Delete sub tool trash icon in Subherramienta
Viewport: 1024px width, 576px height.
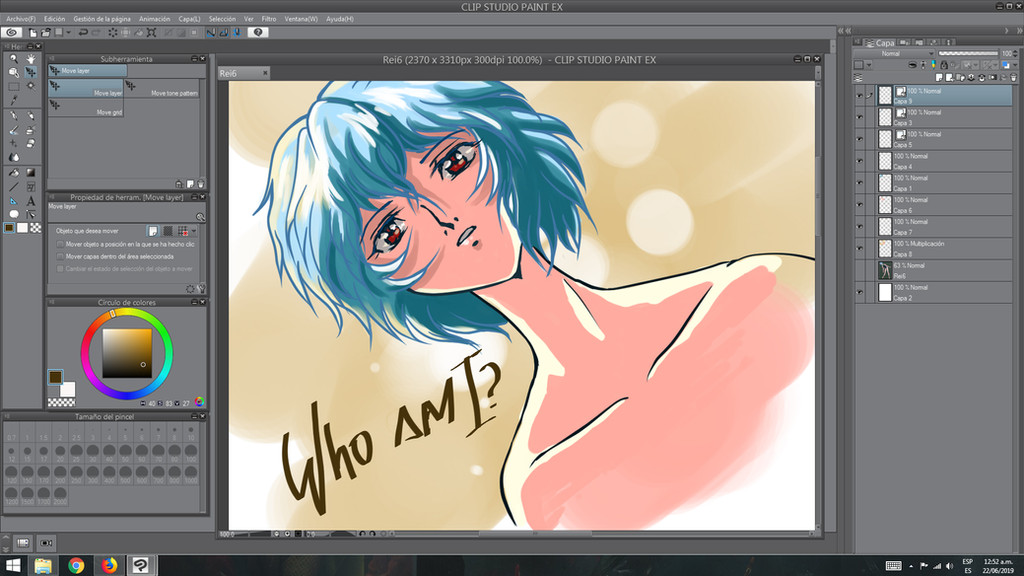(201, 184)
